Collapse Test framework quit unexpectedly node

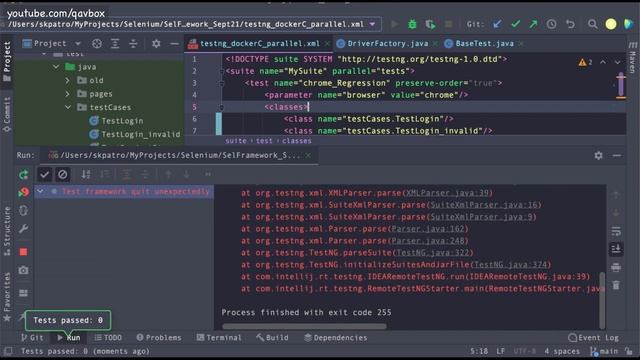point(40,191)
